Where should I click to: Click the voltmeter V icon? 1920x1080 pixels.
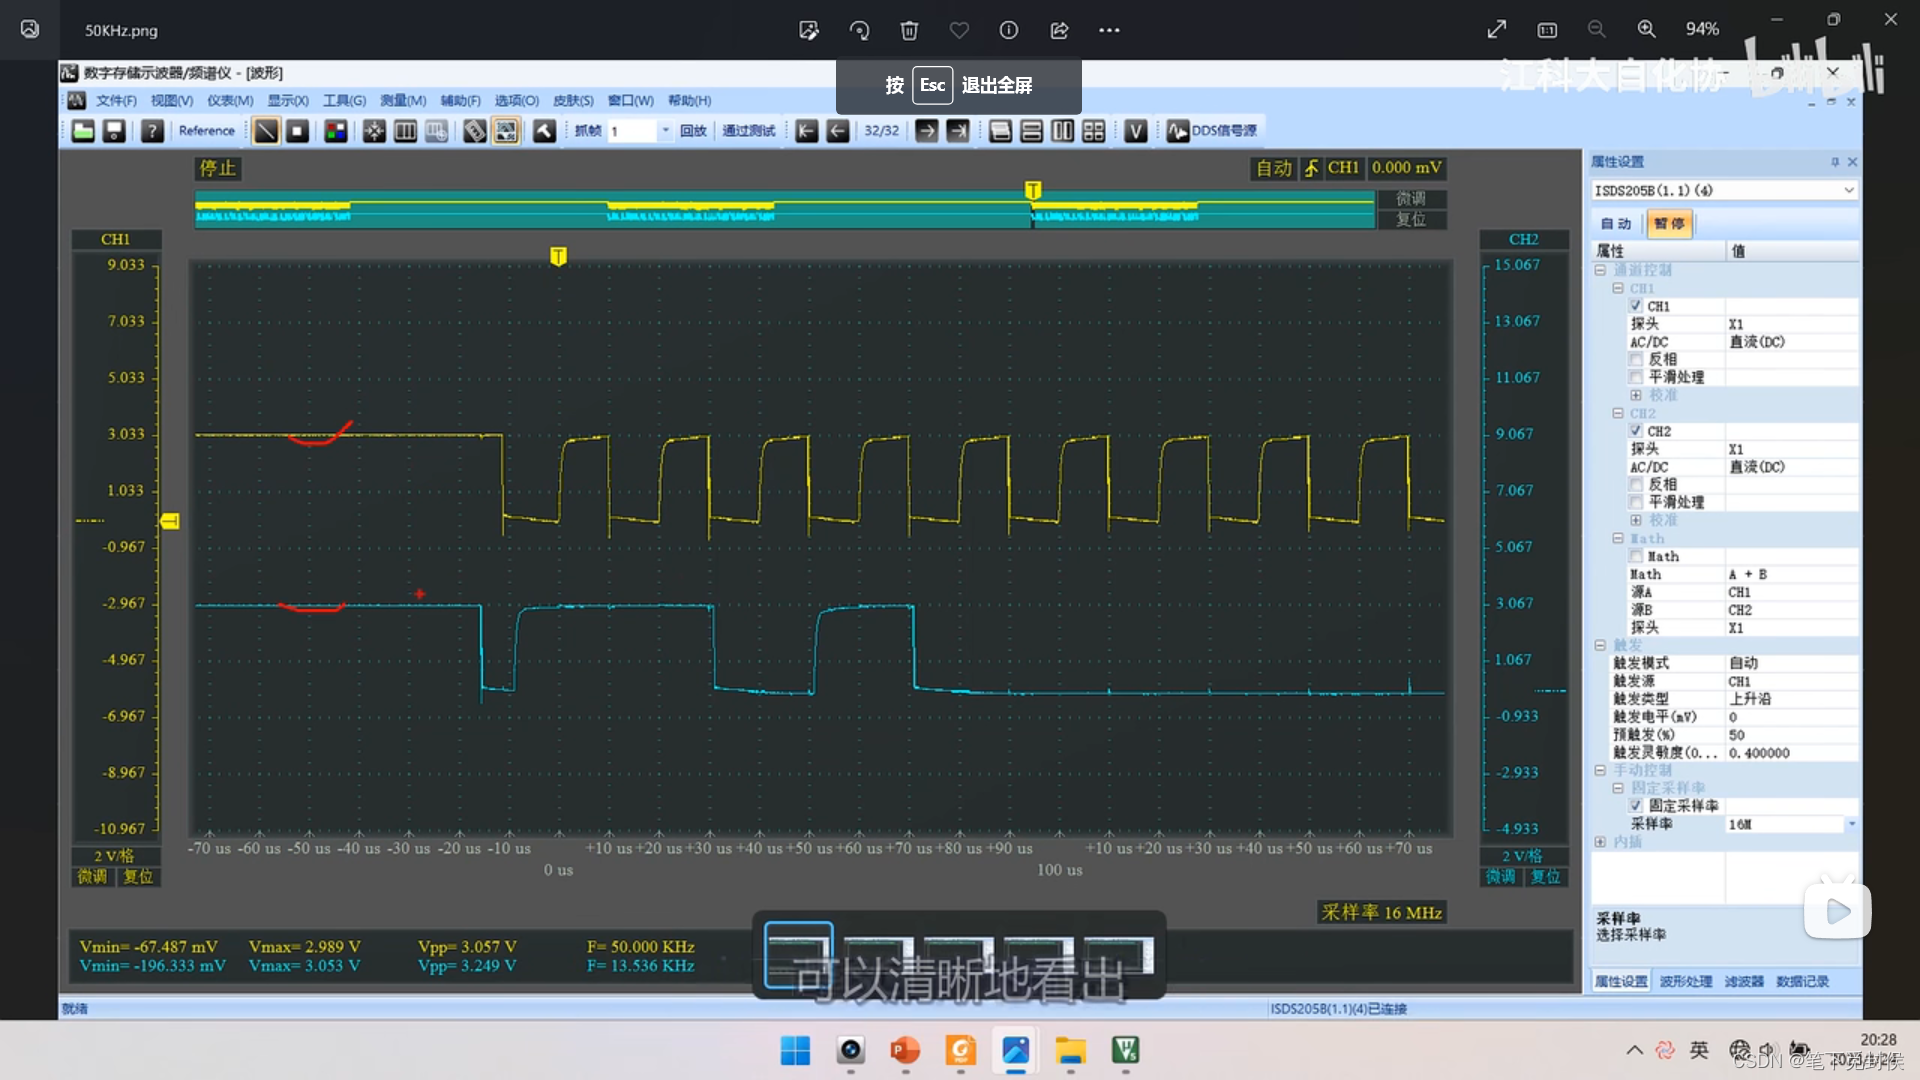[1135, 131]
